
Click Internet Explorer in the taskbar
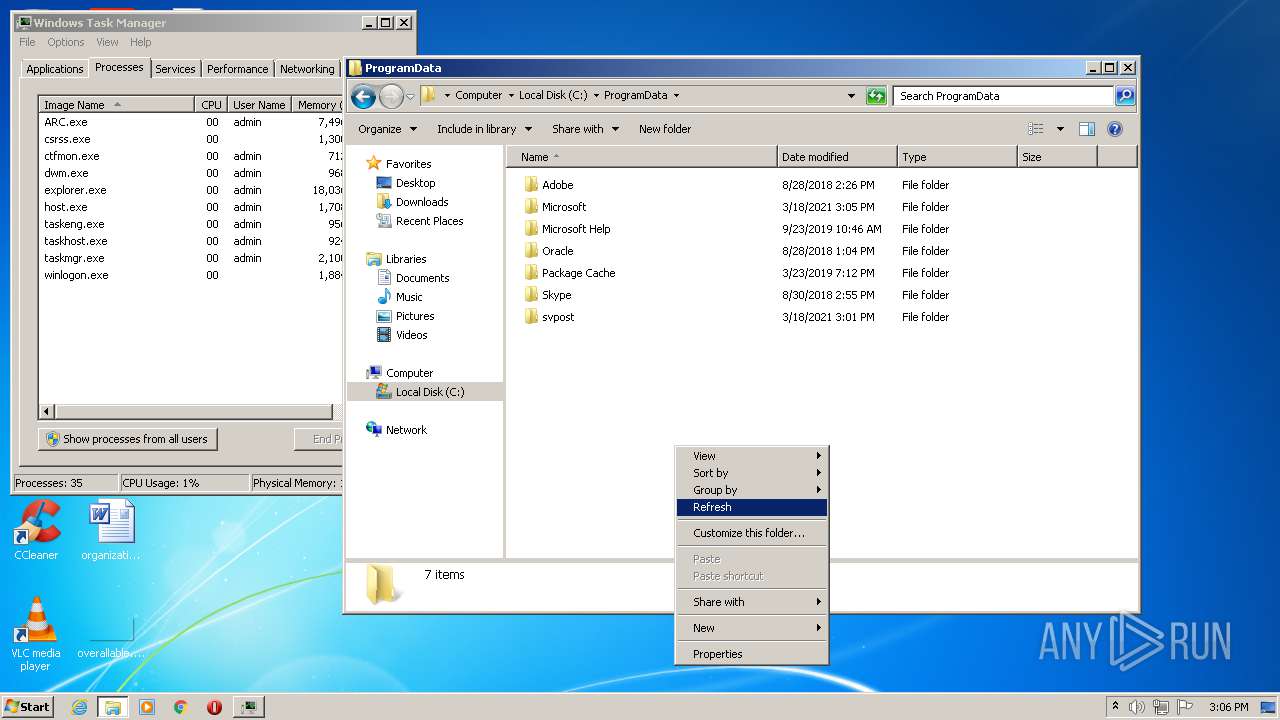[x=80, y=707]
